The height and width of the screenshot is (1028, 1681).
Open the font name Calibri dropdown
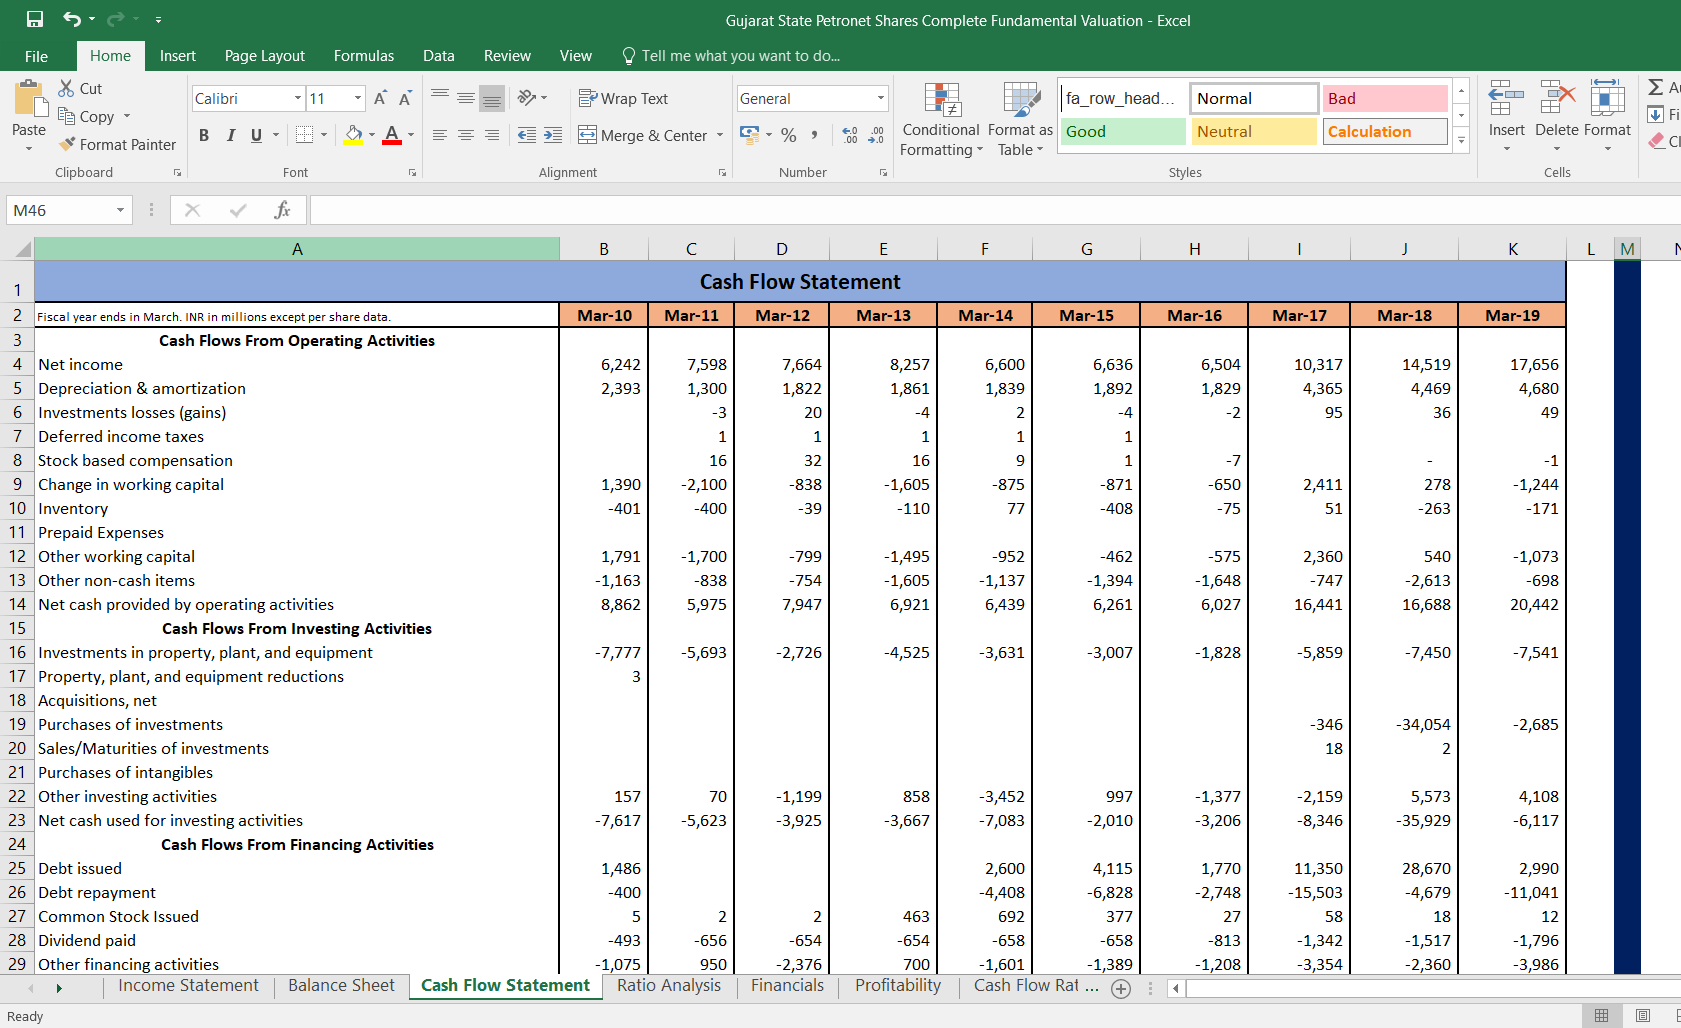point(298,98)
